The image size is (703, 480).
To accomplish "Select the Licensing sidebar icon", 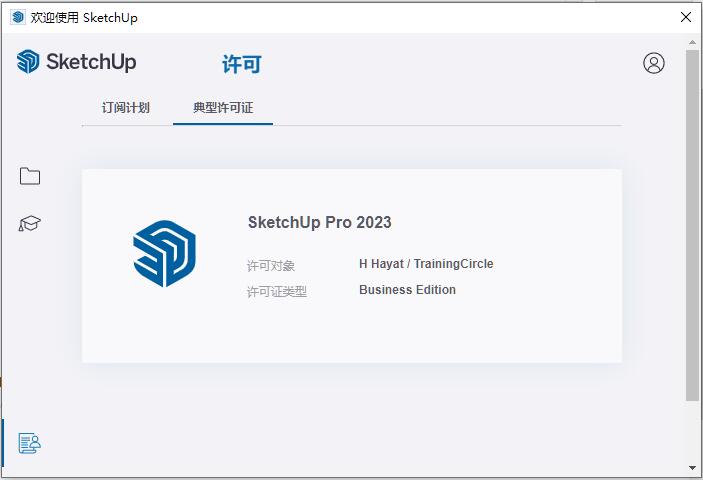I will click(x=30, y=443).
